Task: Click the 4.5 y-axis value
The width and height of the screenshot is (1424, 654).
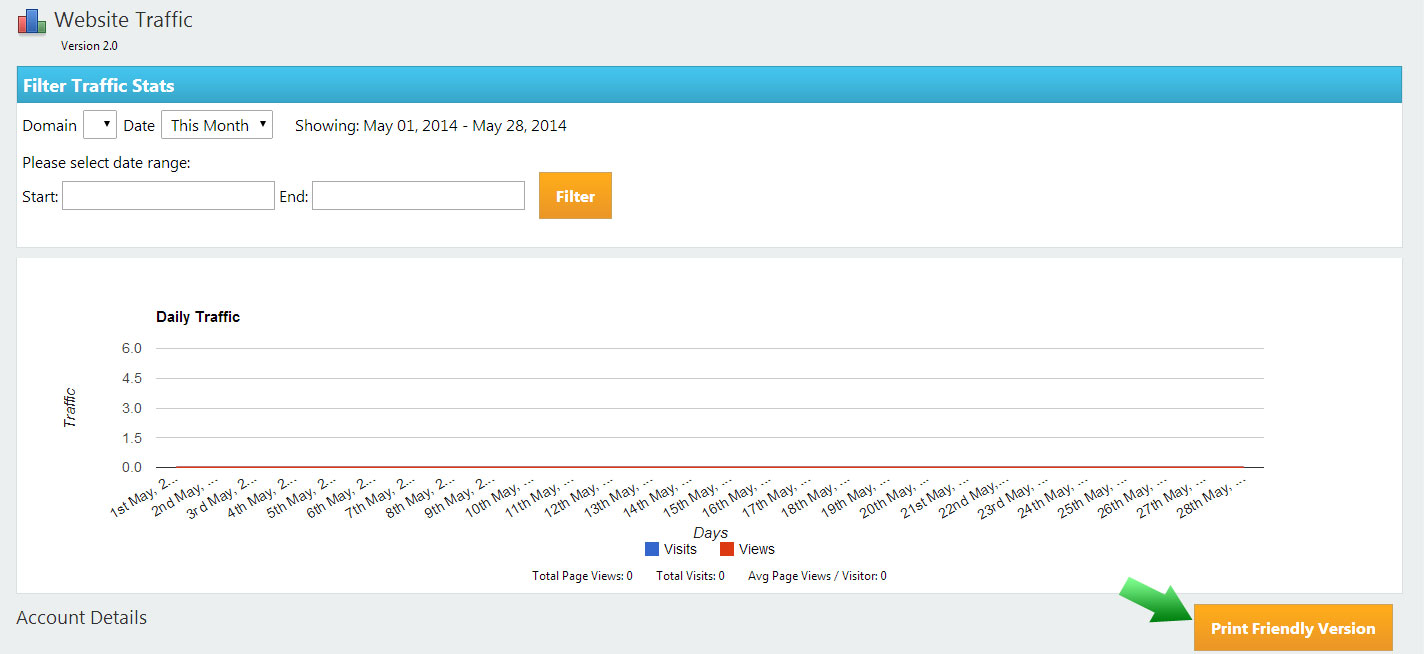Action: (x=132, y=378)
